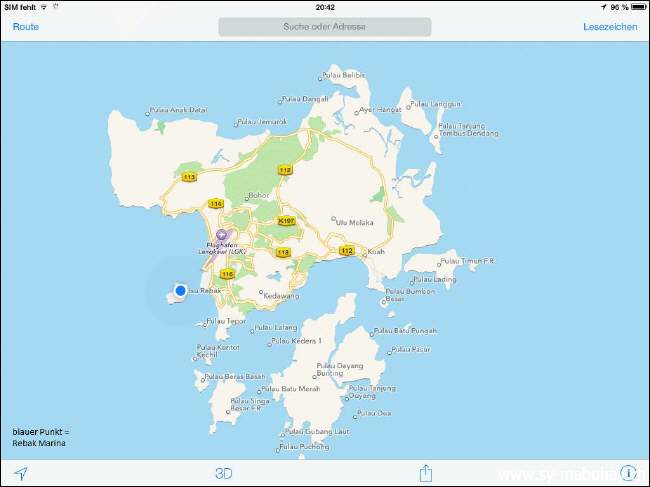Select the Pulau Dayang Bunting label
The height and width of the screenshot is (487, 650).
point(340,369)
